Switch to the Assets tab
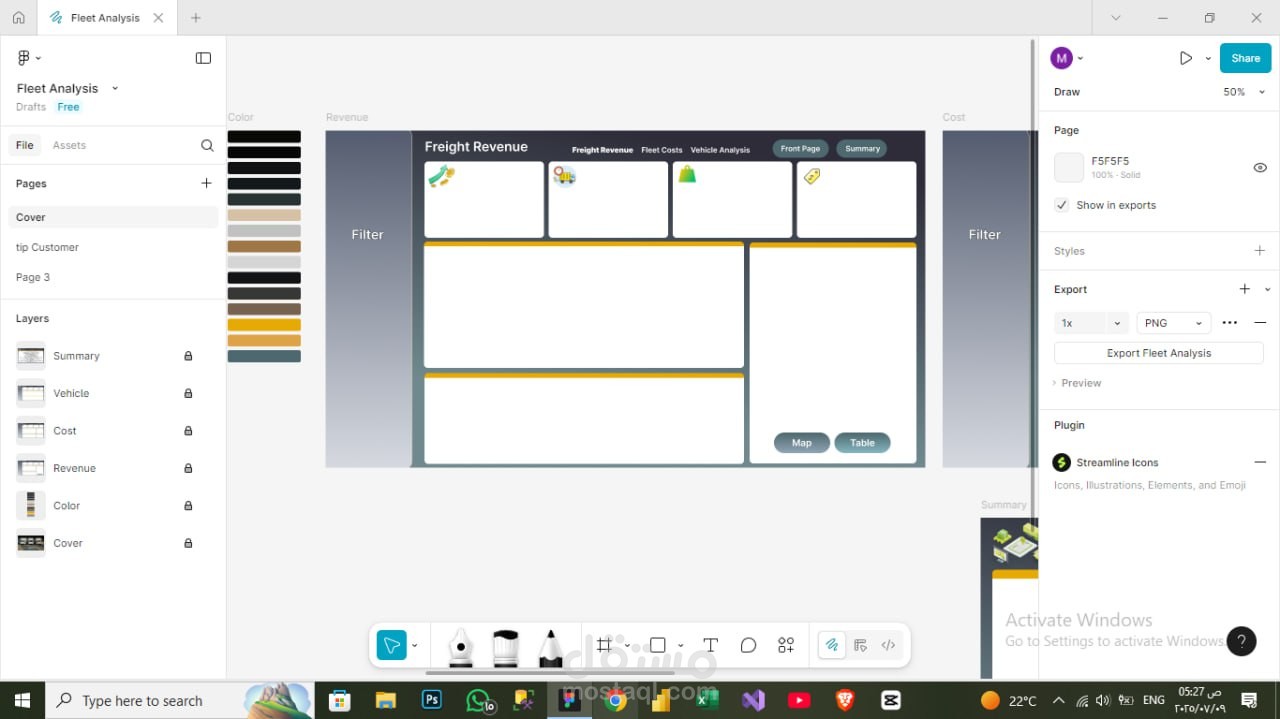Image resolution: width=1280 pixels, height=719 pixels. point(69,145)
